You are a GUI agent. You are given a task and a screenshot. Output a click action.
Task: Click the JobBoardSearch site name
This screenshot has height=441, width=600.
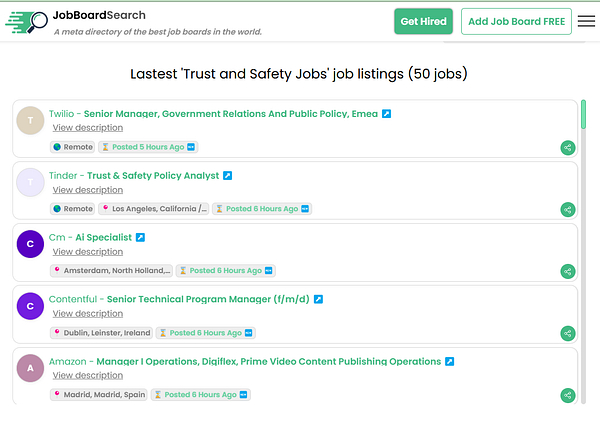click(99, 15)
